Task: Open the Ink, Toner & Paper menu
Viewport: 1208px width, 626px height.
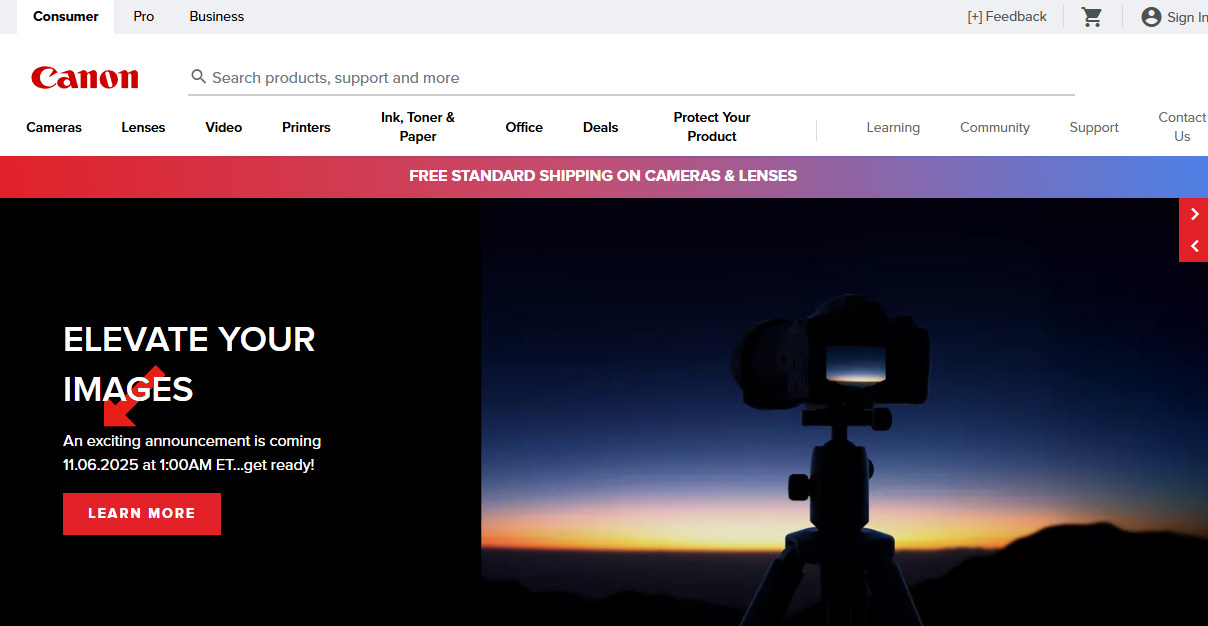Action: 418,127
